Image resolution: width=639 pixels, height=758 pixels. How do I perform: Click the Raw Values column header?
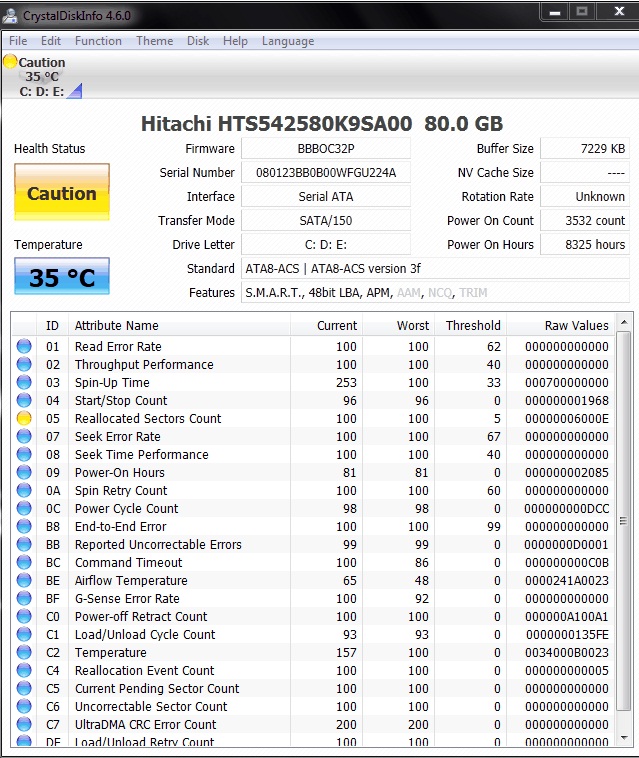(561, 325)
